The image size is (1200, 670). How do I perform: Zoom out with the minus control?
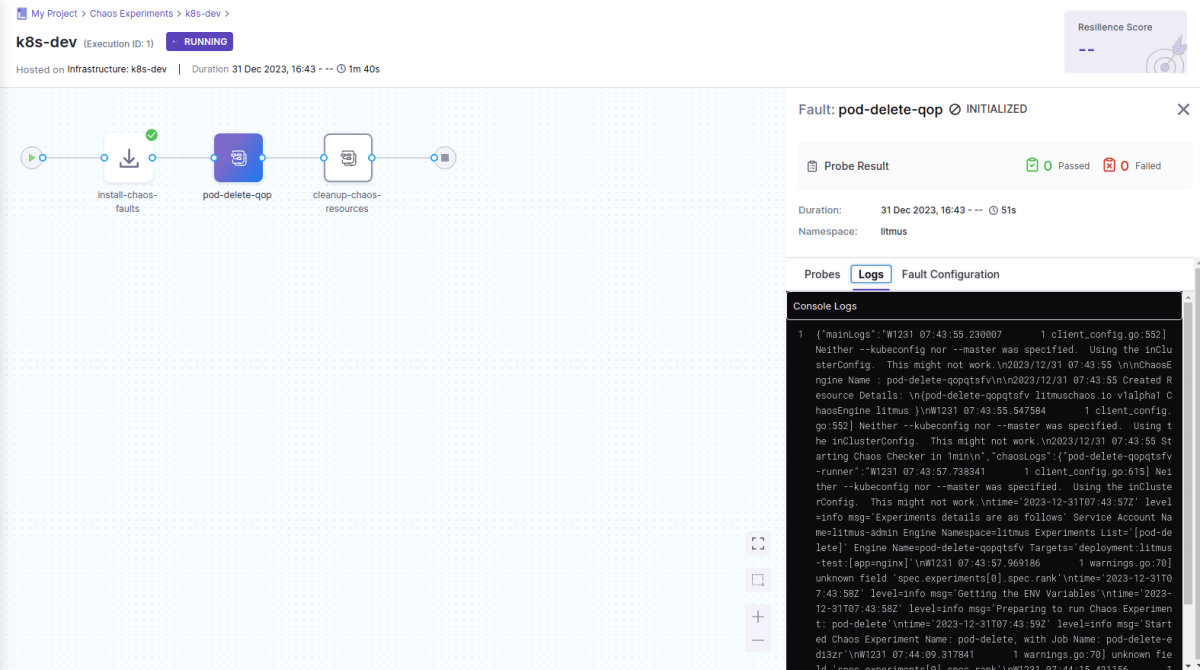point(758,640)
